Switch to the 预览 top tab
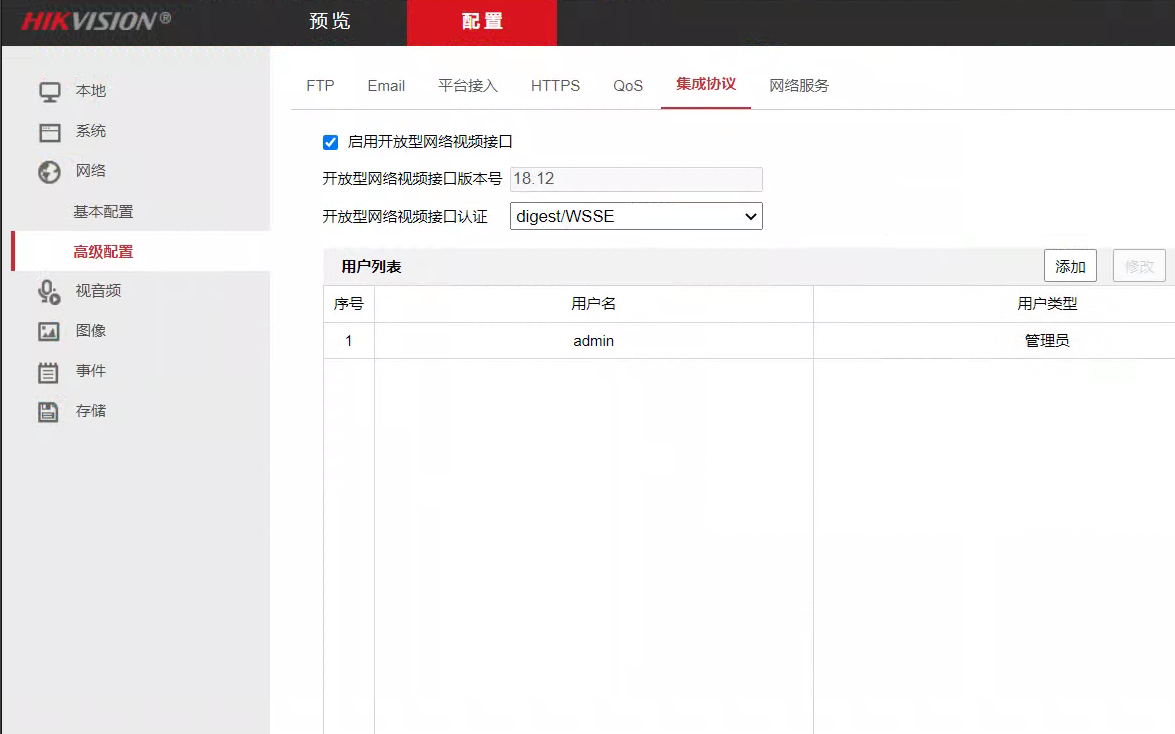This screenshot has width=1175, height=734. click(330, 22)
